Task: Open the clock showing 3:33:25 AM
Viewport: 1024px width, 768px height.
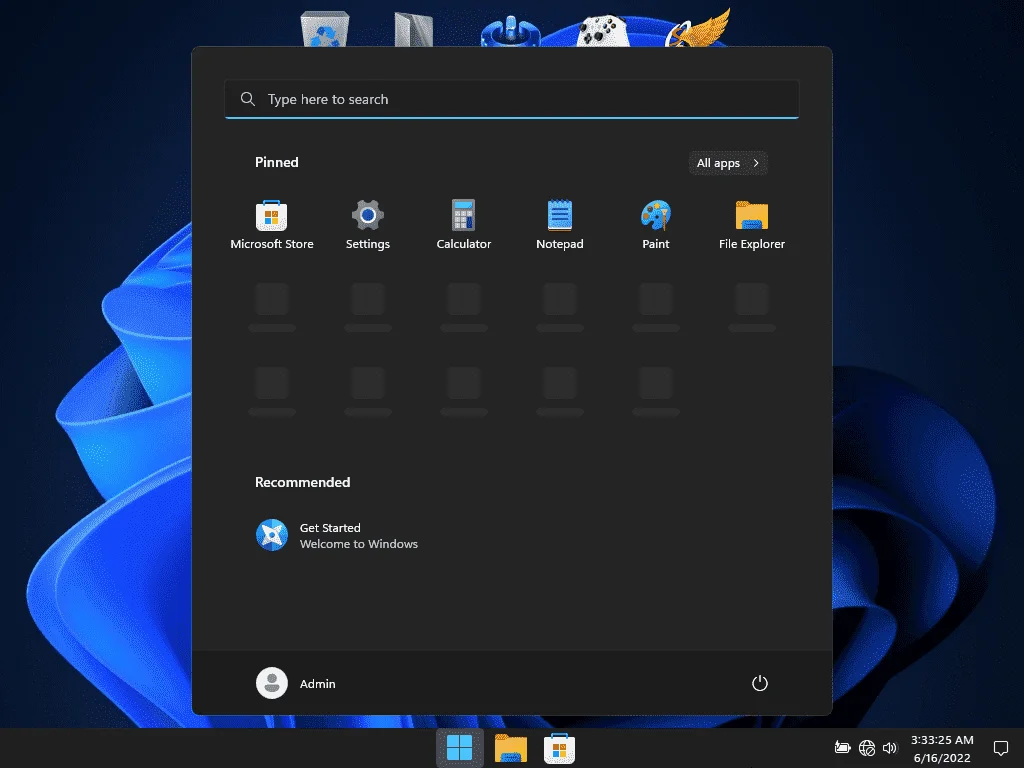Action: point(942,740)
